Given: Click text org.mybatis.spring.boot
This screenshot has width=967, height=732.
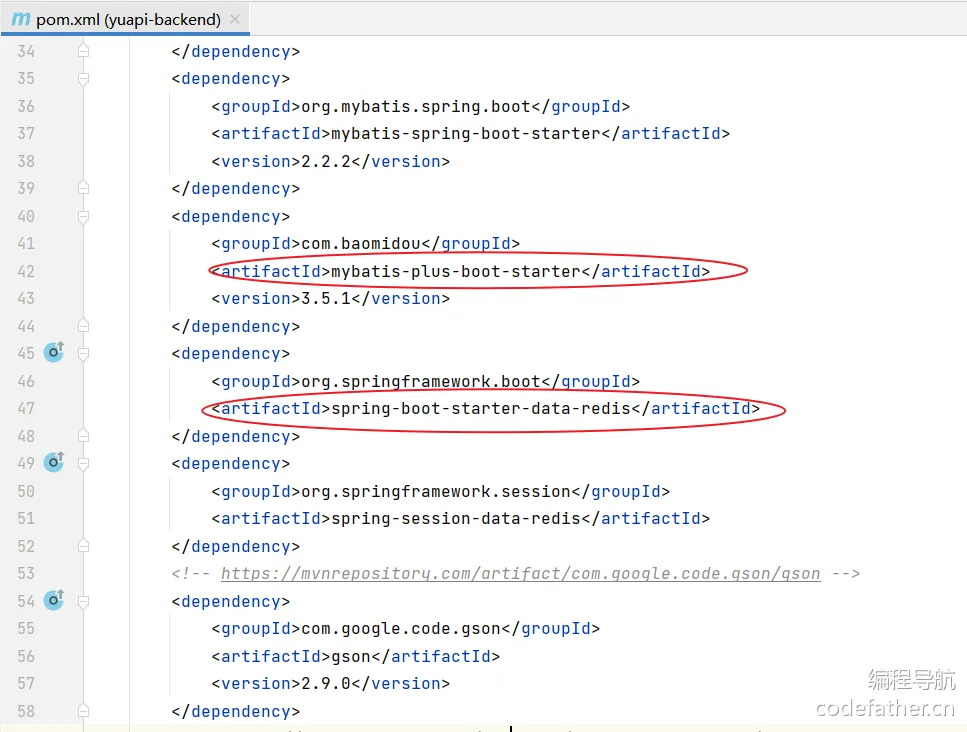Looking at the screenshot, I should tap(416, 106).
